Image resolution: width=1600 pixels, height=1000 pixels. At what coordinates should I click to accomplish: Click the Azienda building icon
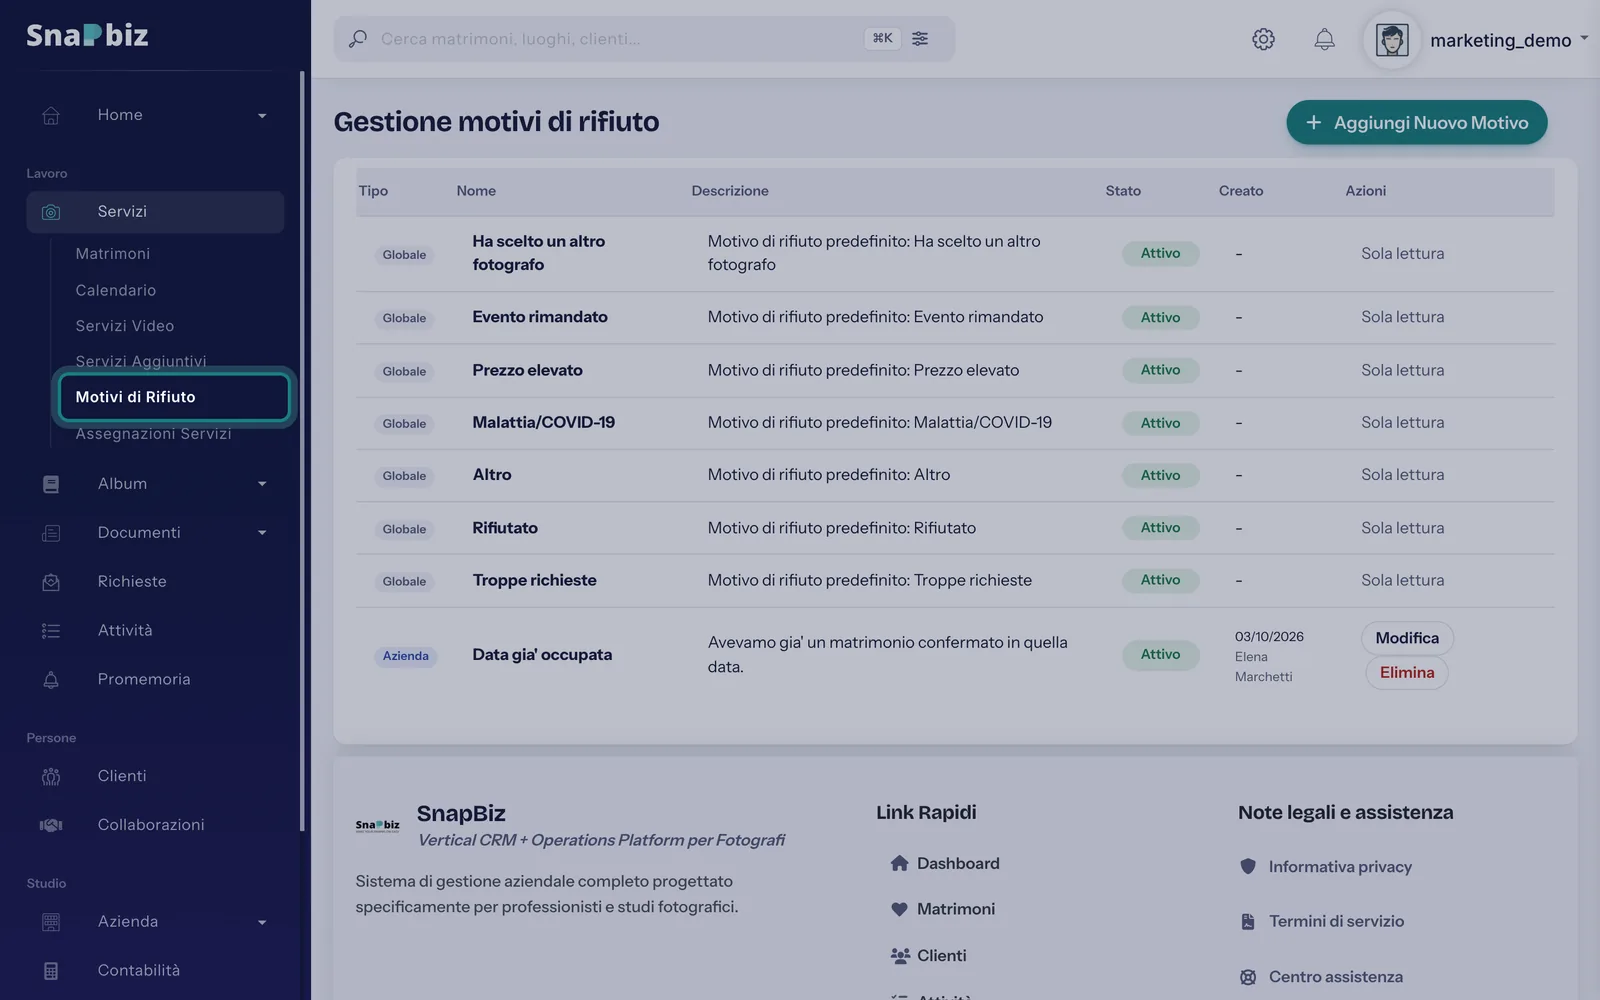(x=51, y=922)
